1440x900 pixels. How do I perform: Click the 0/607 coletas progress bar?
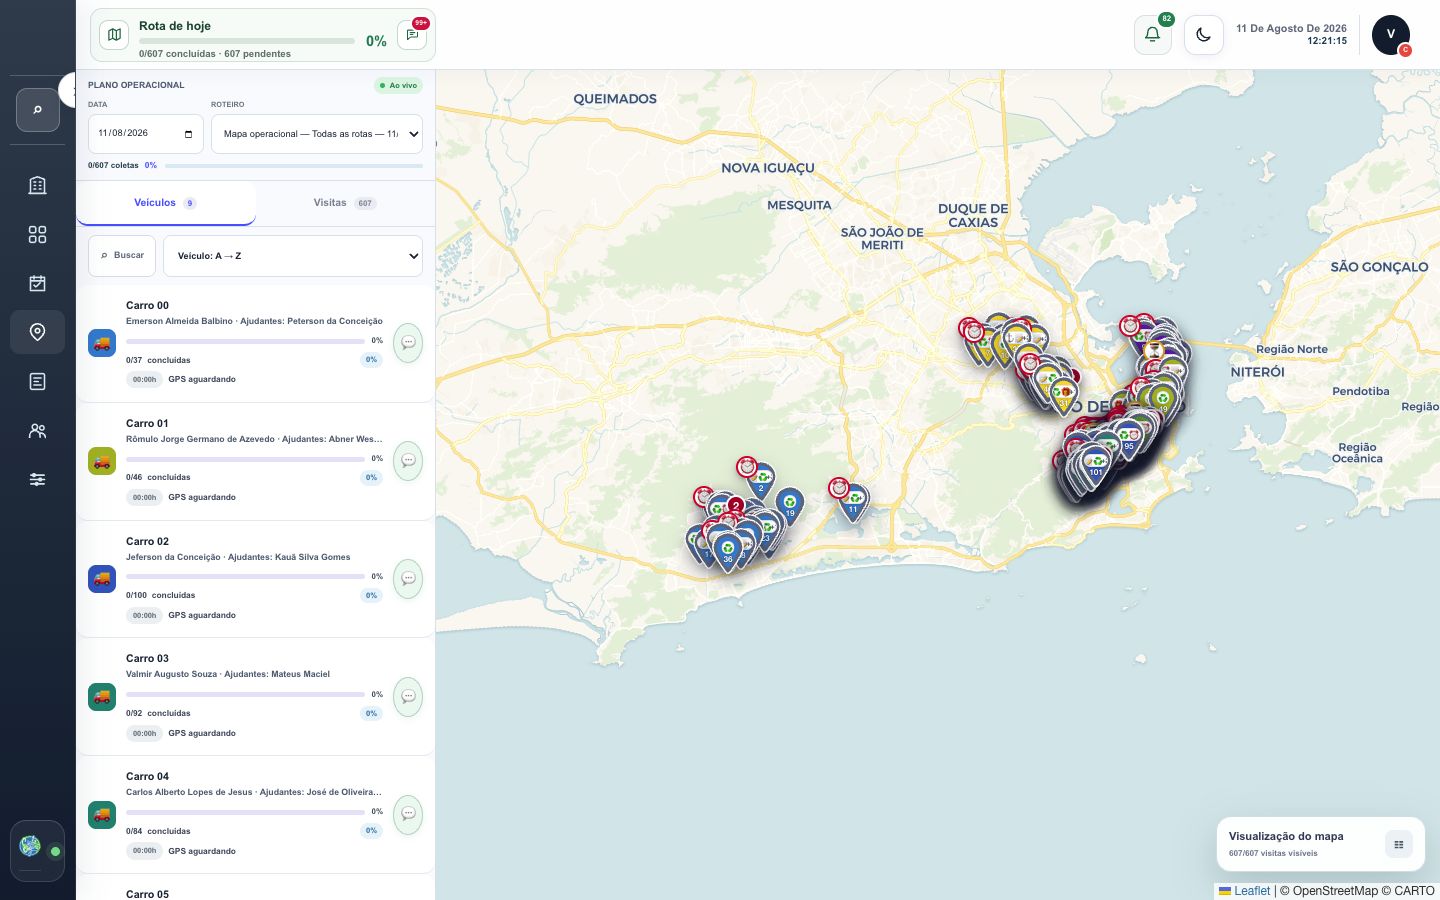tap(293, 165)
